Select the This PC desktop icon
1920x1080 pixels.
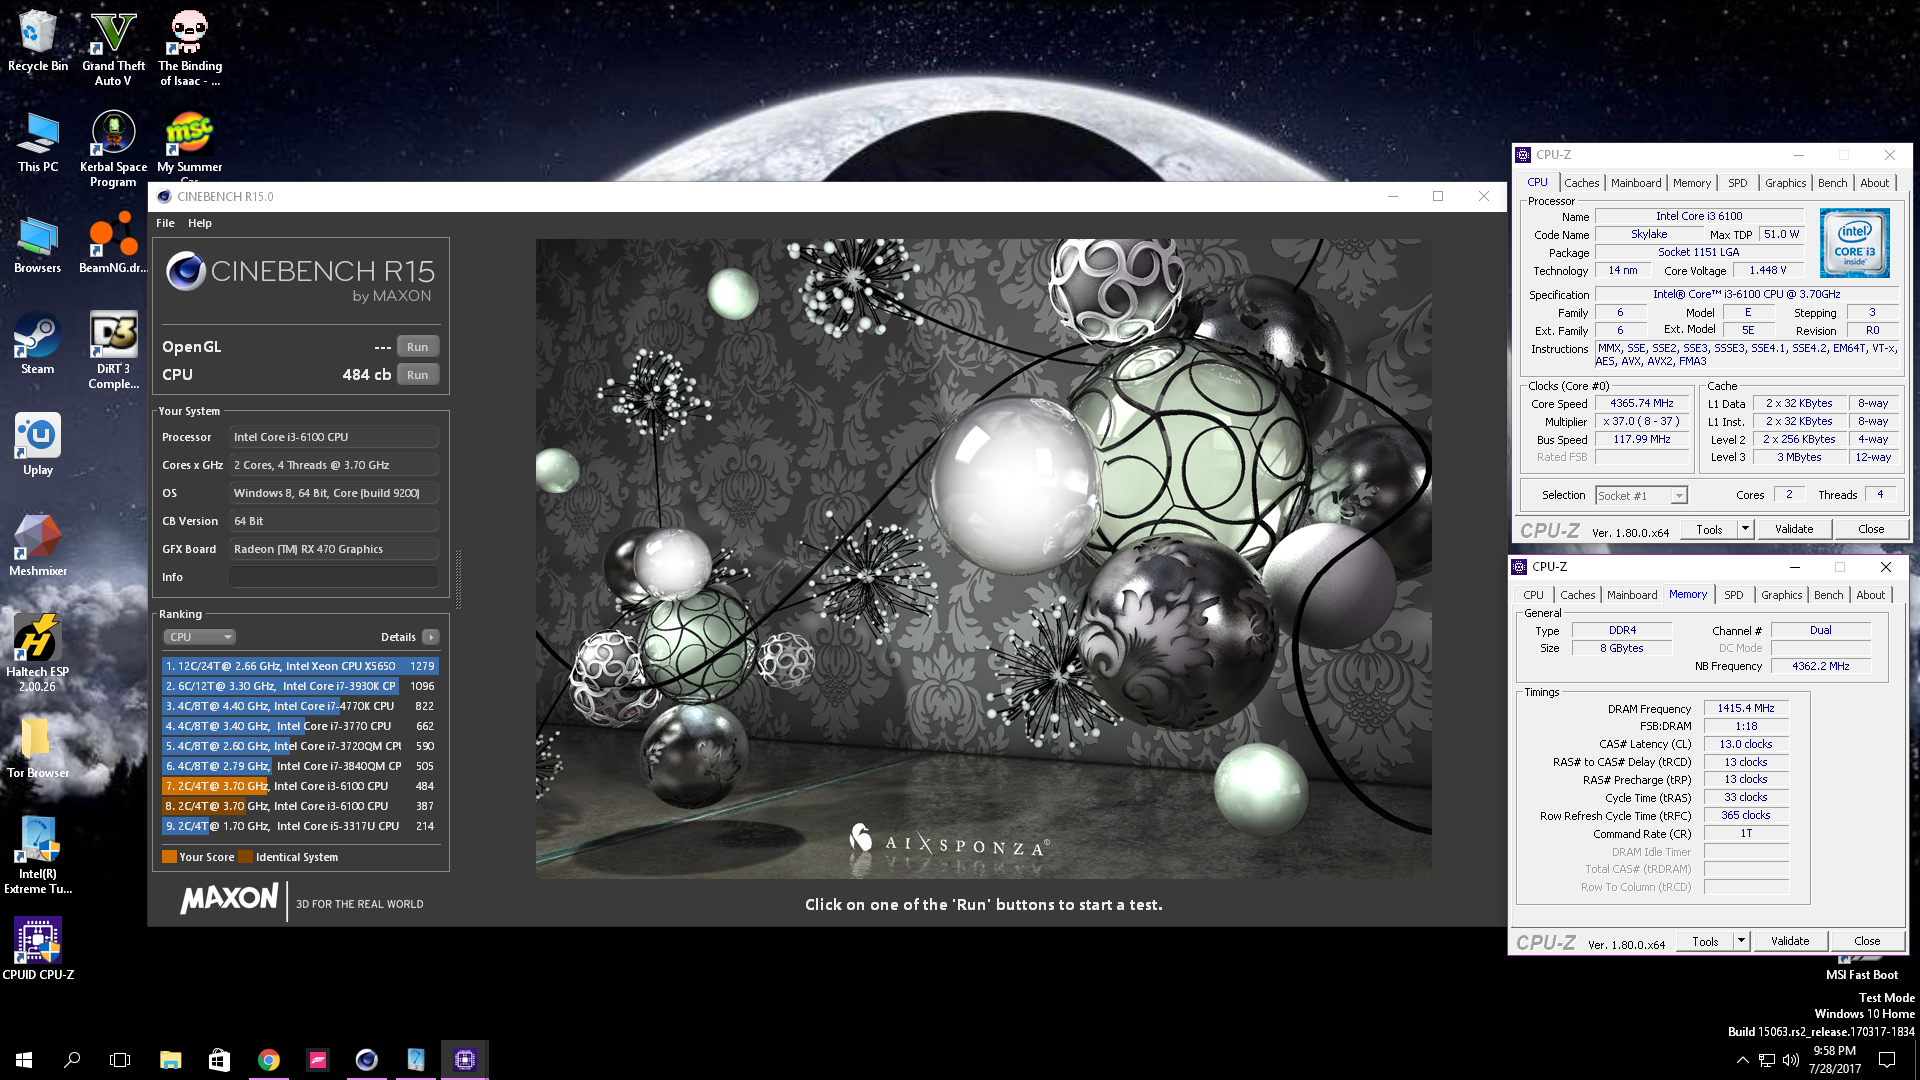pyautogui.click(x=38, y=142)
